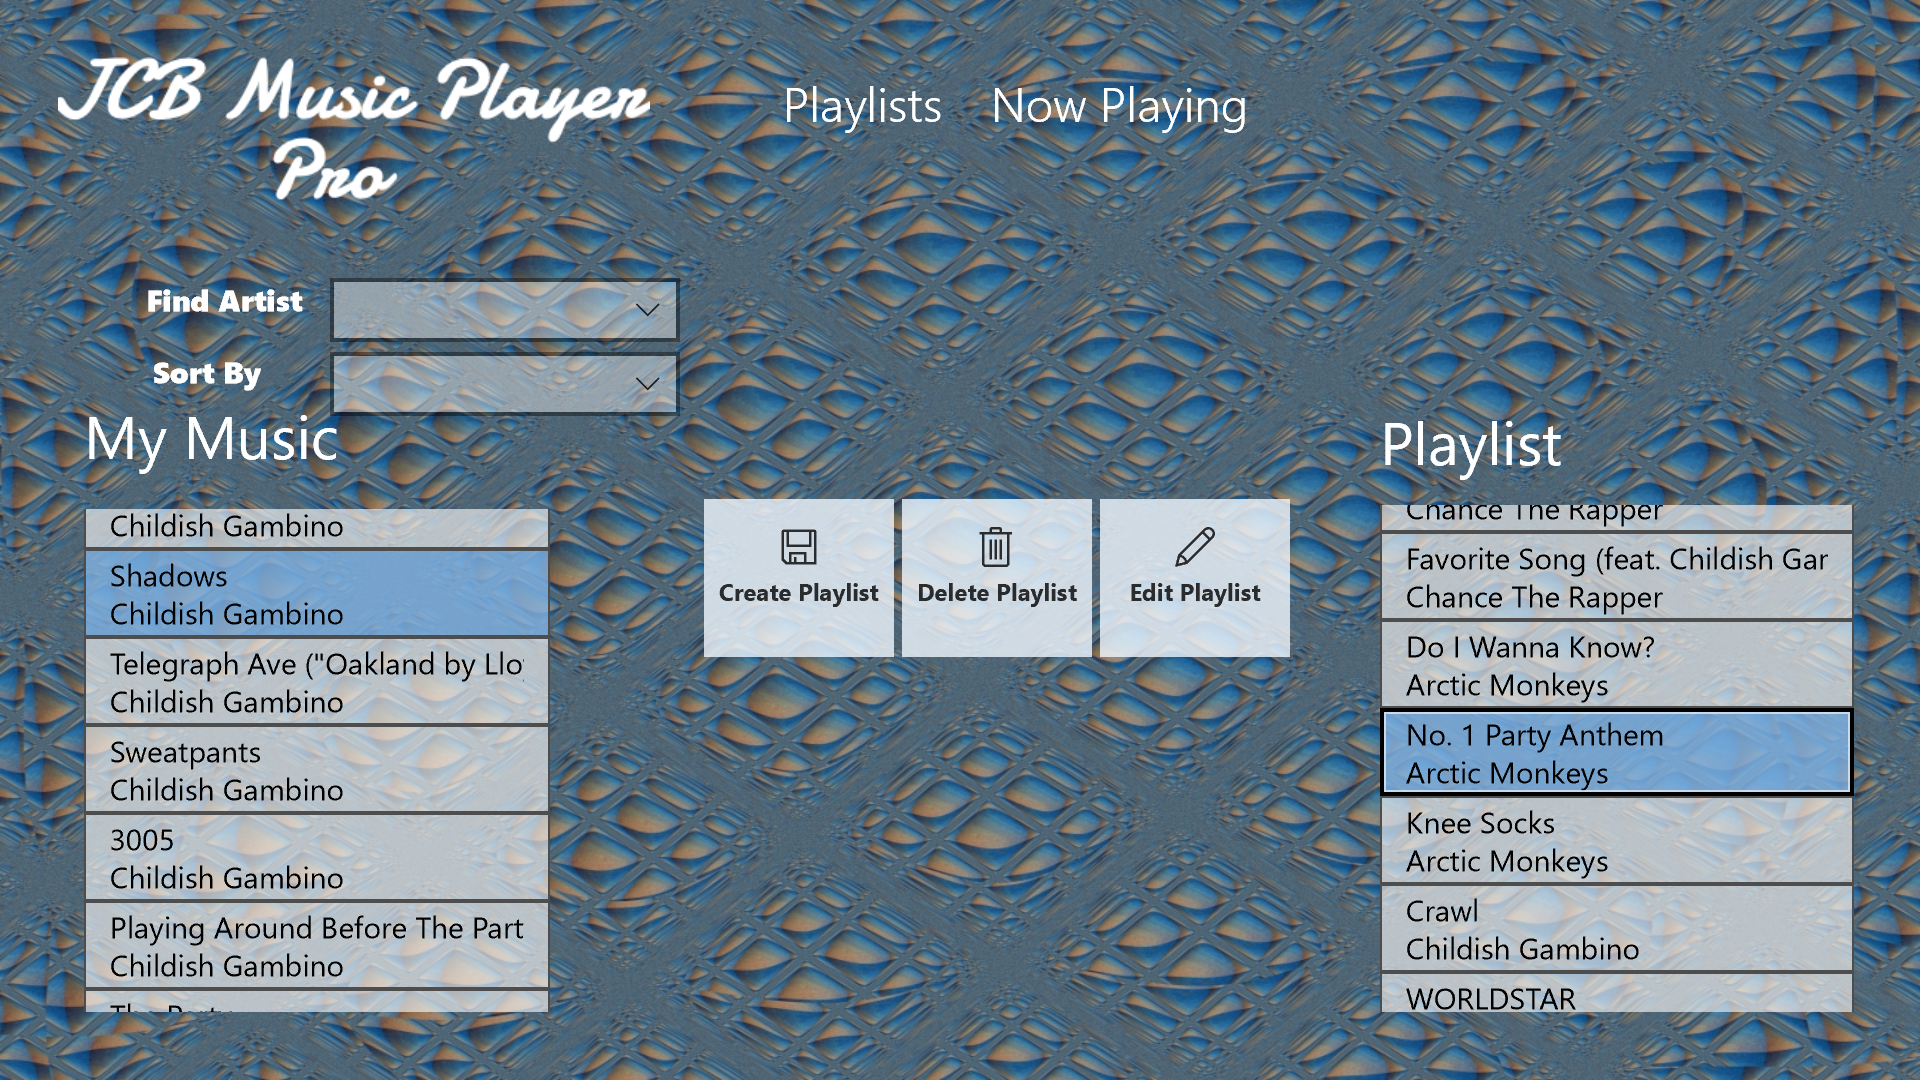Select No. 1 Party Anthem in Playlist
This screenshot has width=1920, height=1080.
pos(1616,753)
